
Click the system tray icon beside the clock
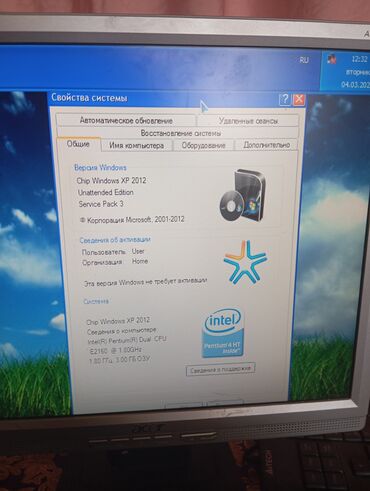tap(331, 59)
